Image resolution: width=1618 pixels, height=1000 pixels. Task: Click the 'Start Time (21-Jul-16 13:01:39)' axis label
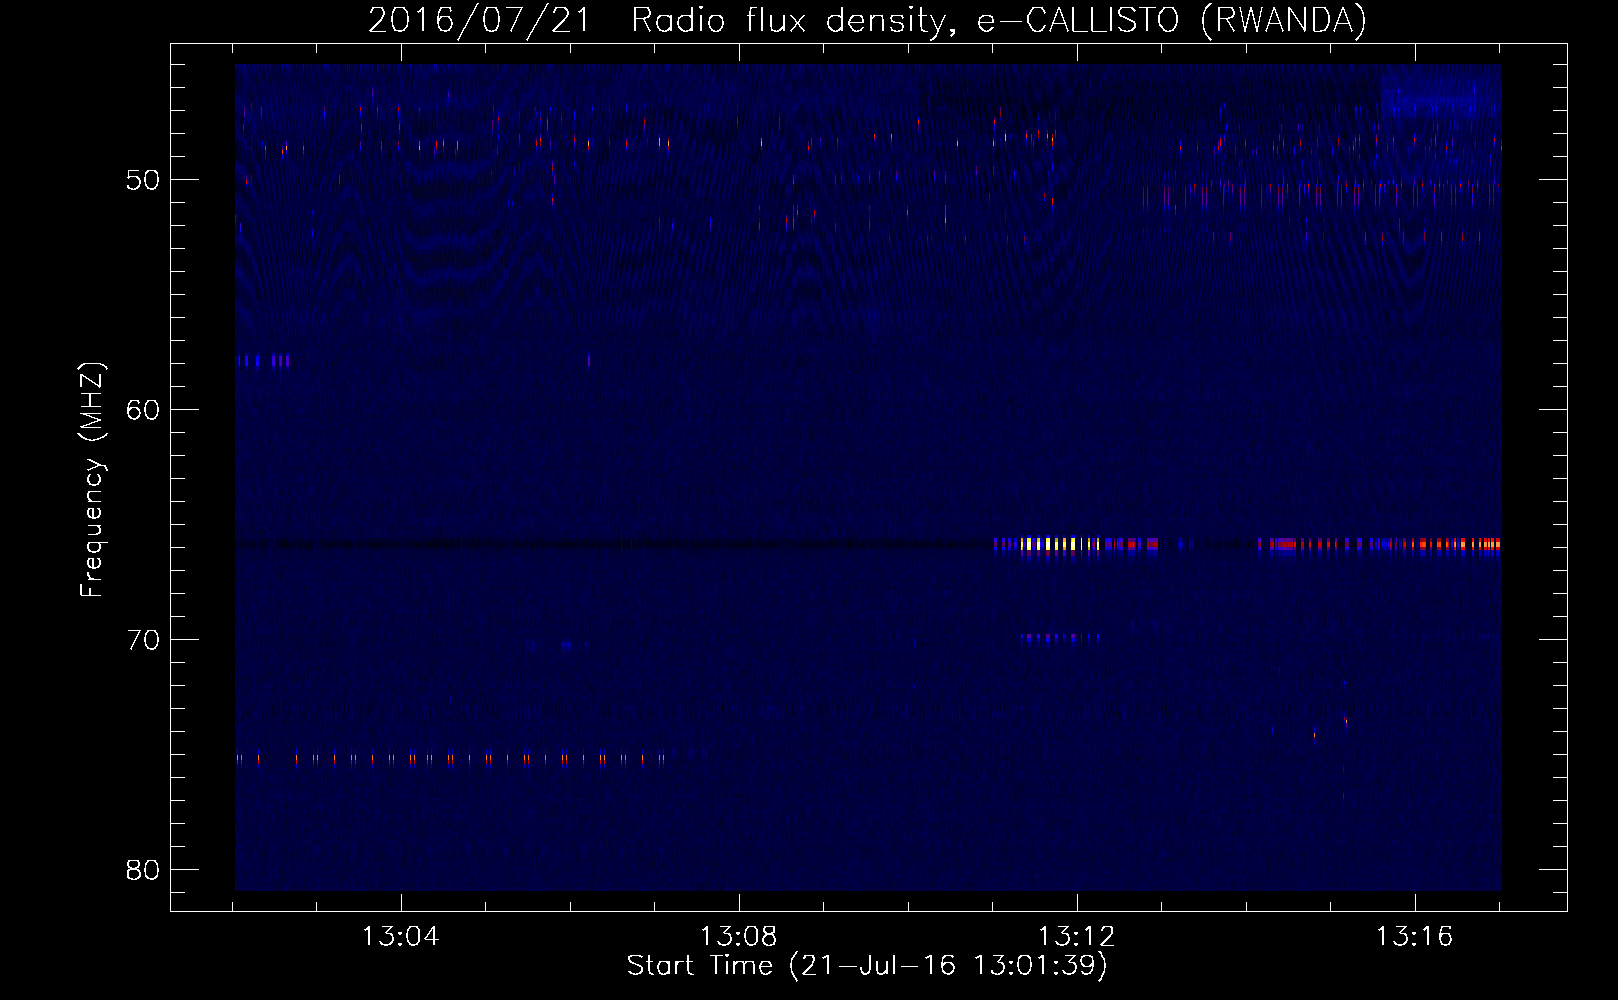[867, 966]
